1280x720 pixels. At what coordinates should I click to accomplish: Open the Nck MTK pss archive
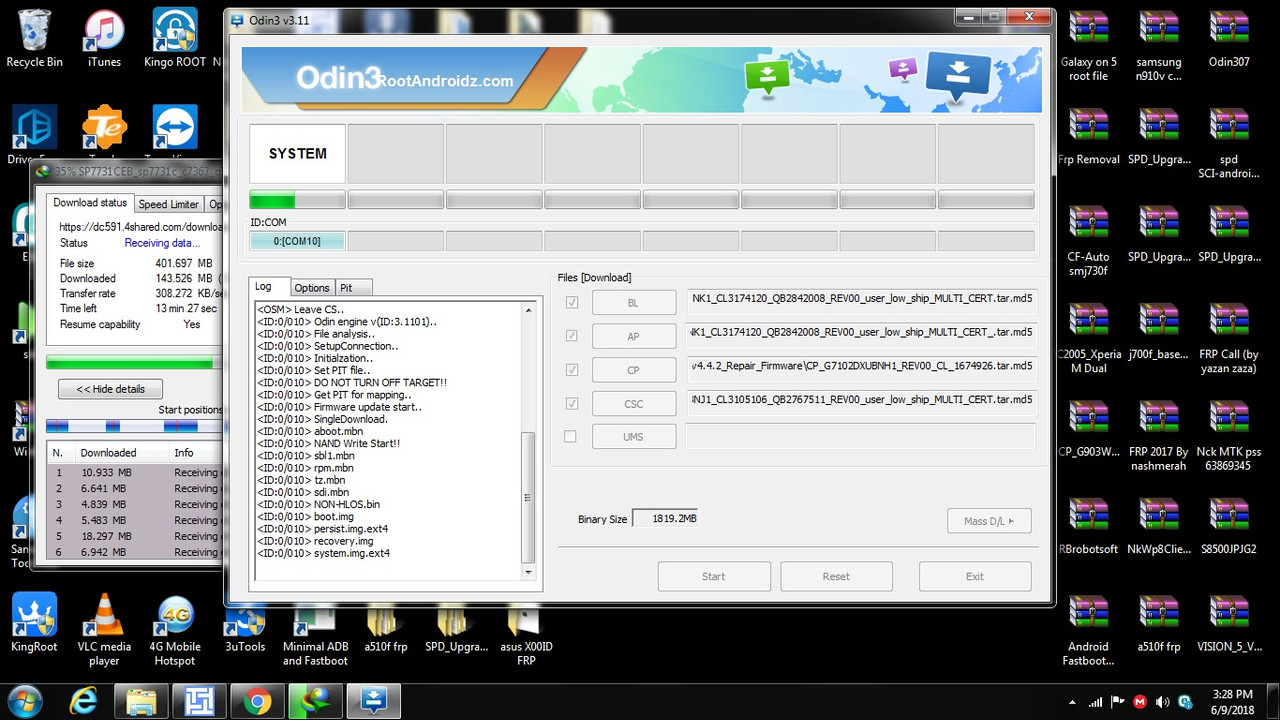click(x=1229, y=436)
